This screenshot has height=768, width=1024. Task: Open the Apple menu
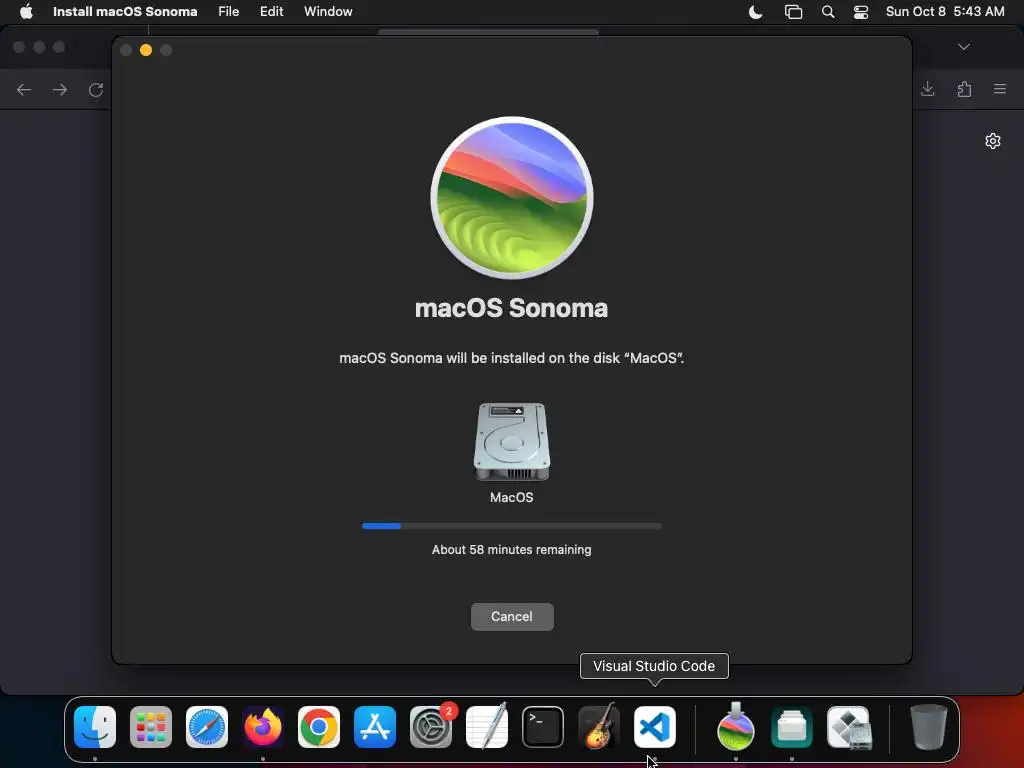(x=26, y=12)
